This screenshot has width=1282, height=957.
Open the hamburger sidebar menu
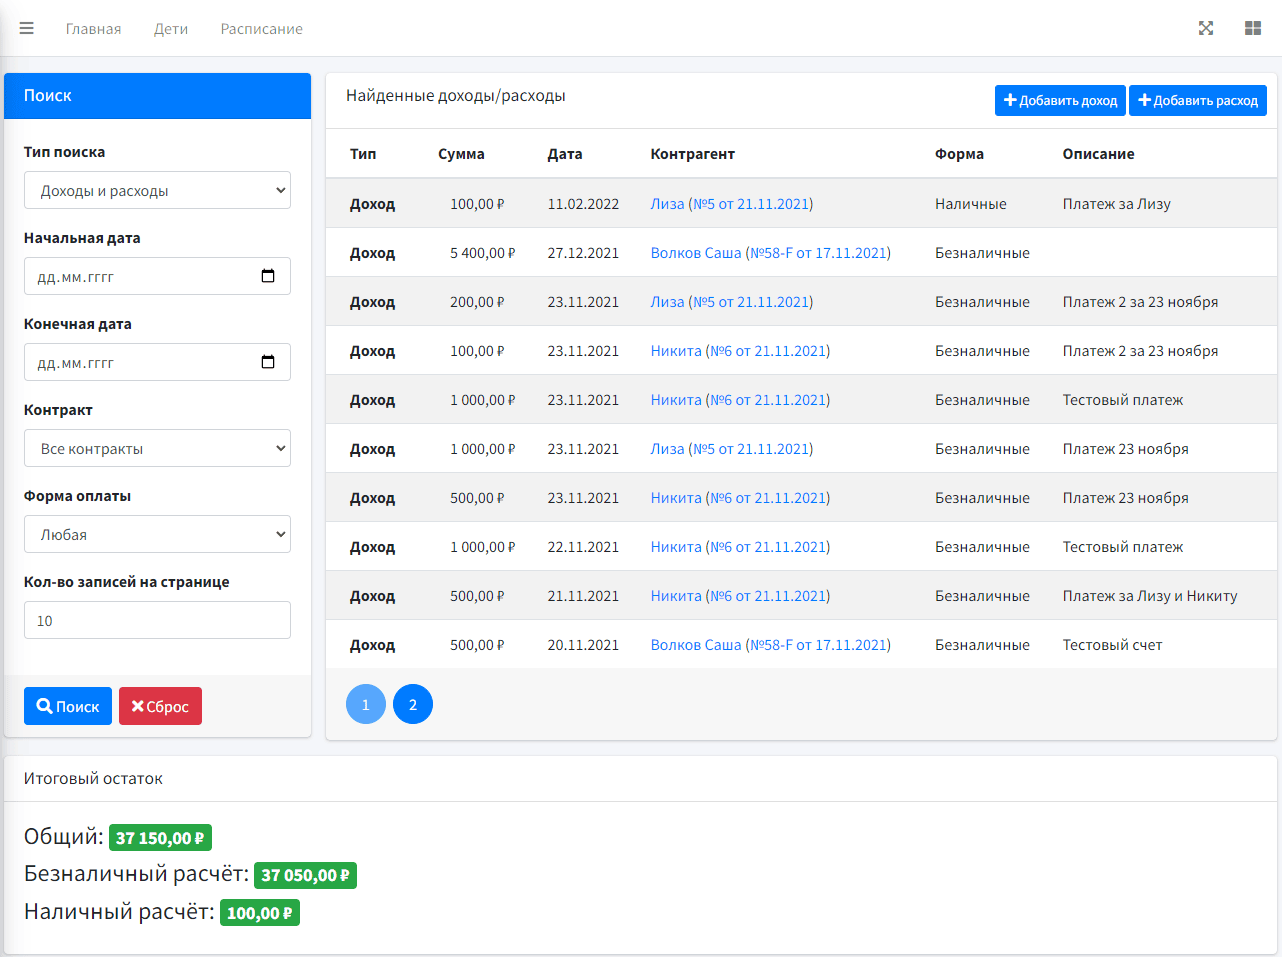27,28
